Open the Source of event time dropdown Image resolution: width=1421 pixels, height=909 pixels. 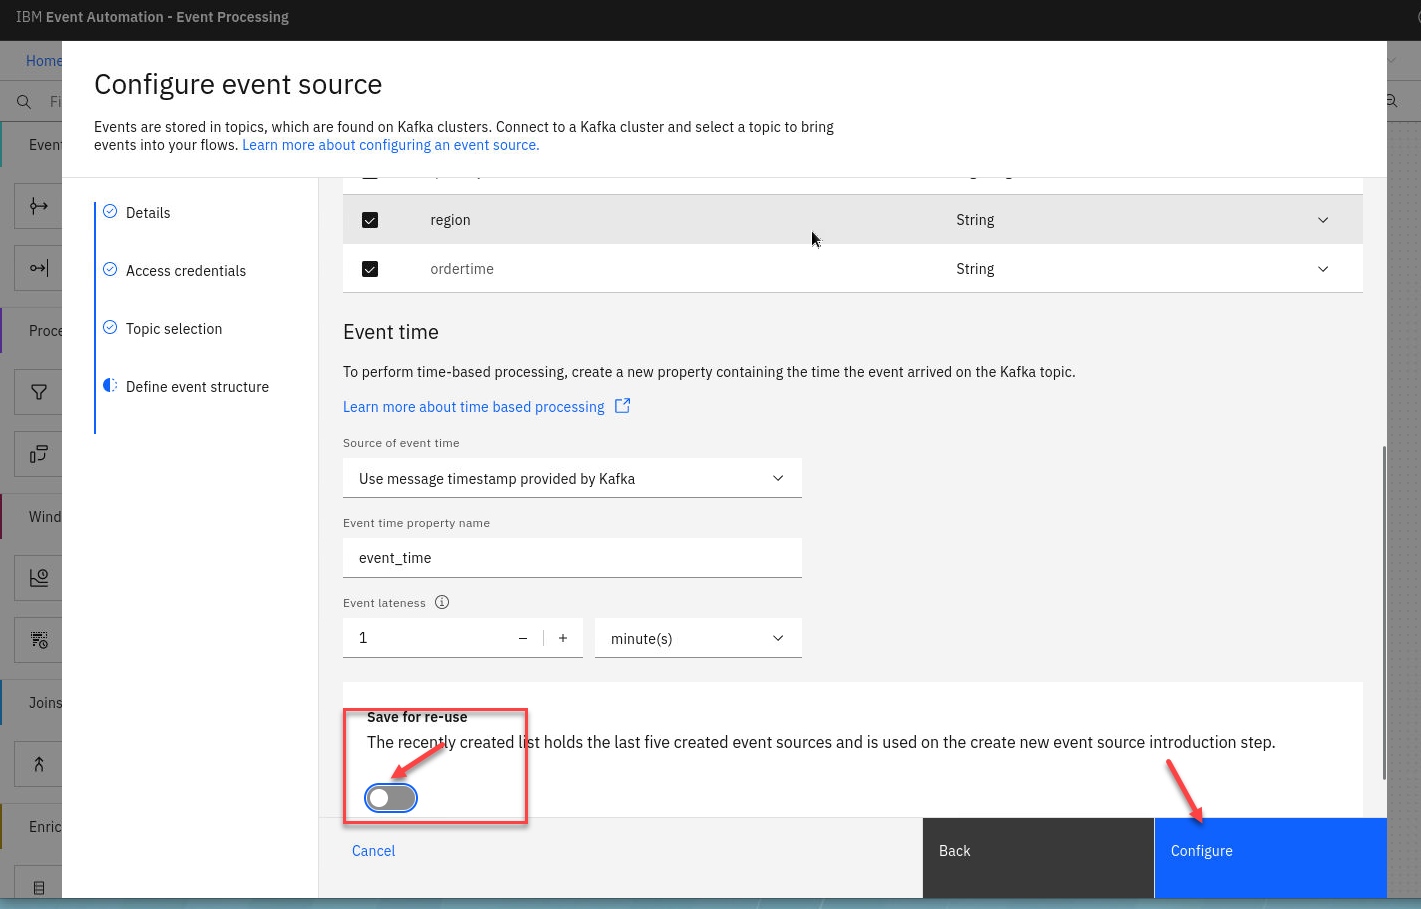(572, 479)
